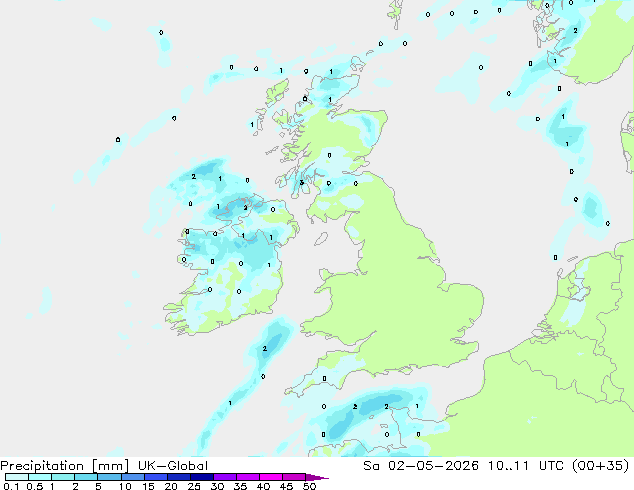Click the '45' legend value

click(286, 486)
